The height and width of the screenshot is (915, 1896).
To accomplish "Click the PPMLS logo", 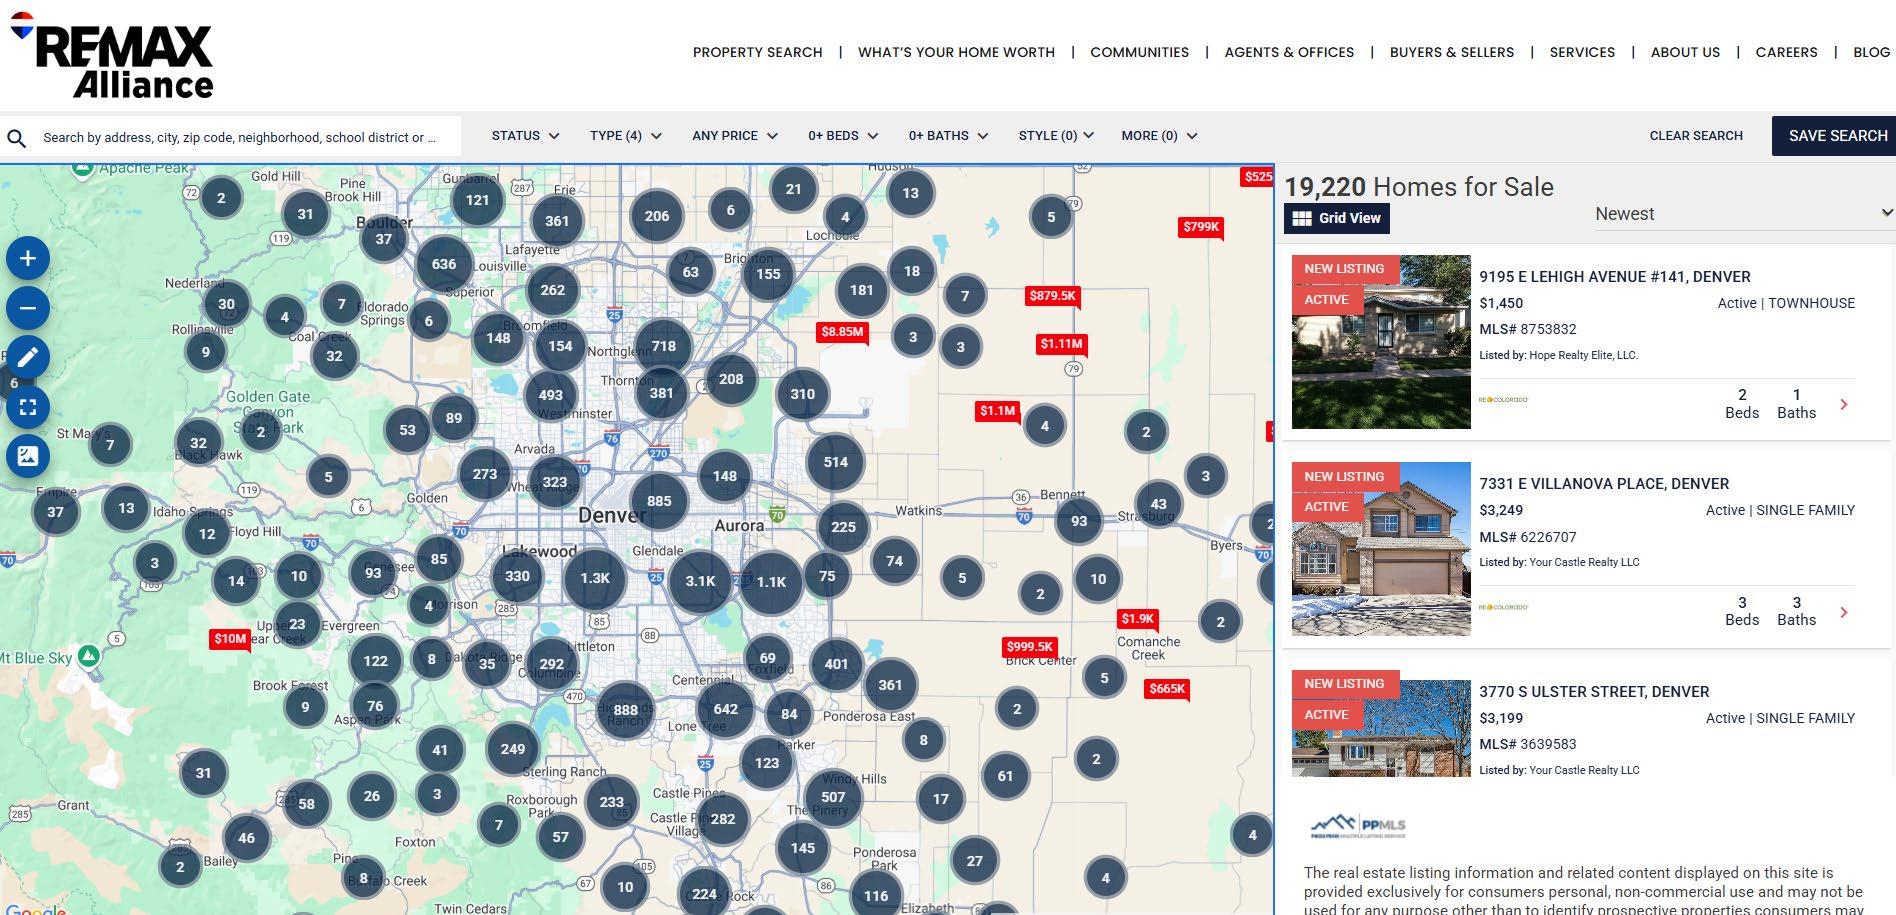I will [x=1358, y=827].
